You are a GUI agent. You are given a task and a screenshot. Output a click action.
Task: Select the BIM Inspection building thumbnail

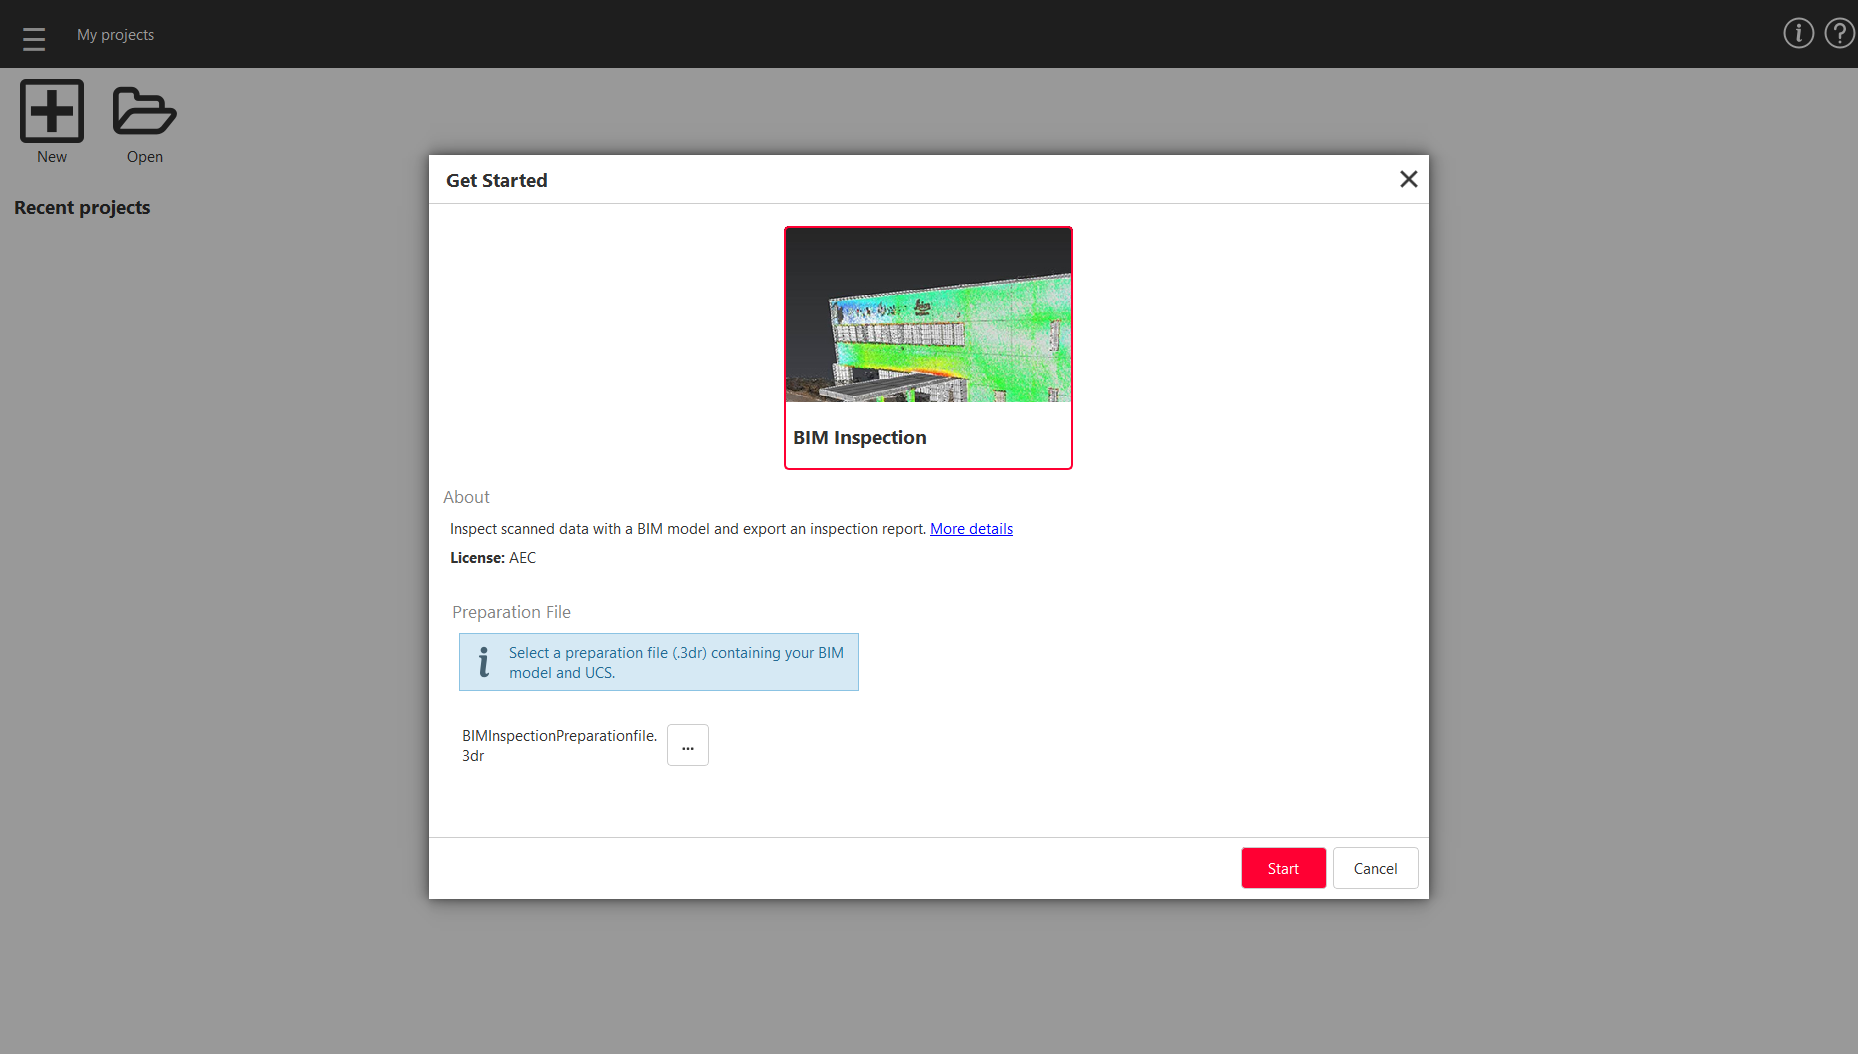point(928,315)
